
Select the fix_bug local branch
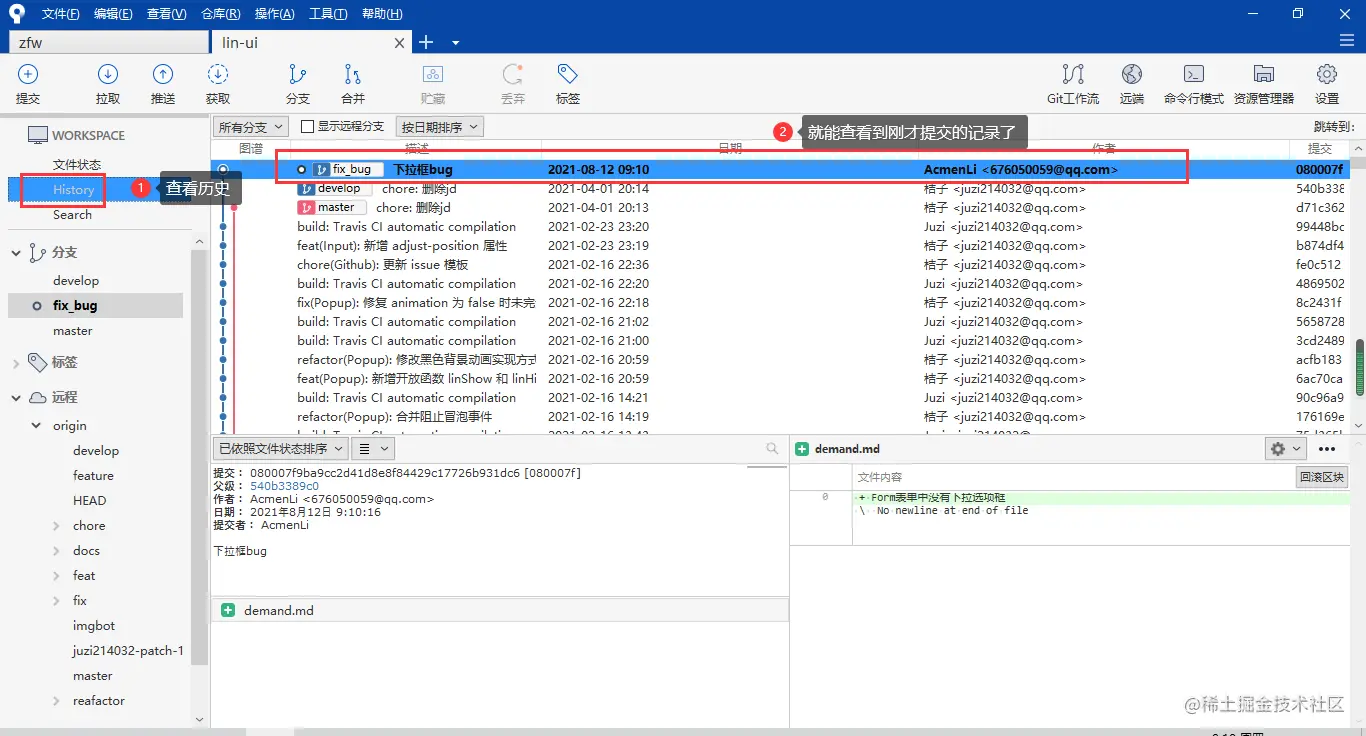coord(95,306)
